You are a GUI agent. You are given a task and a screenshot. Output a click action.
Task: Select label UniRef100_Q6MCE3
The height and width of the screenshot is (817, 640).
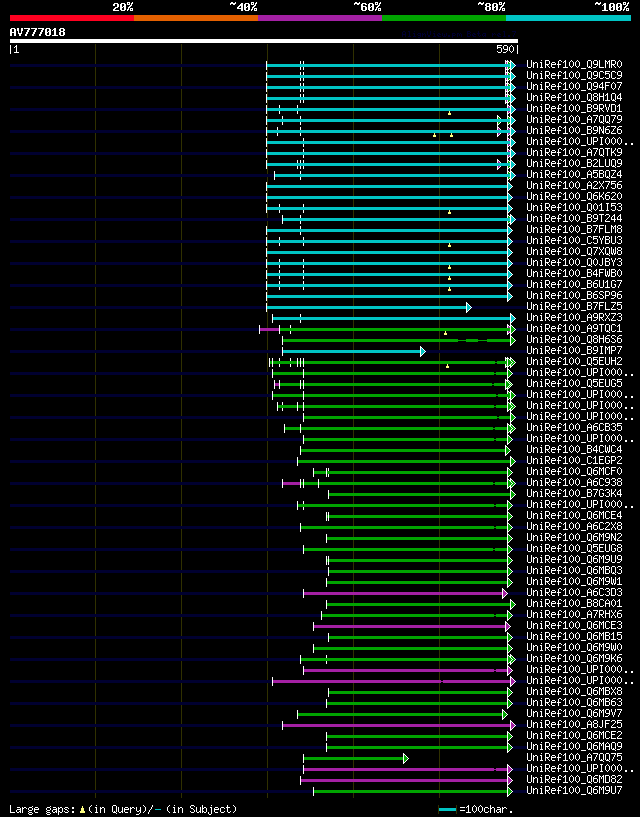pos(574,626)
